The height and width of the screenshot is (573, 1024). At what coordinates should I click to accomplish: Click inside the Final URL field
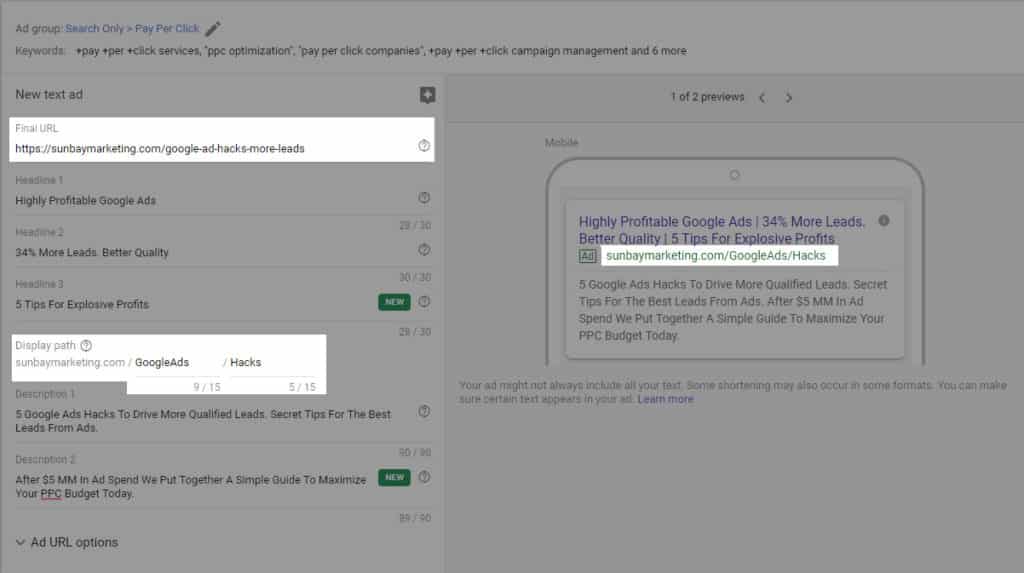pos(215,148)
